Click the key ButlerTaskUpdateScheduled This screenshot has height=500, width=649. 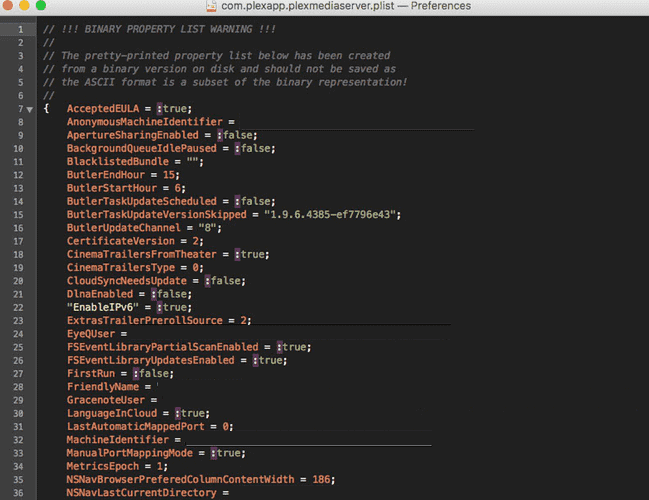point(142,201)
